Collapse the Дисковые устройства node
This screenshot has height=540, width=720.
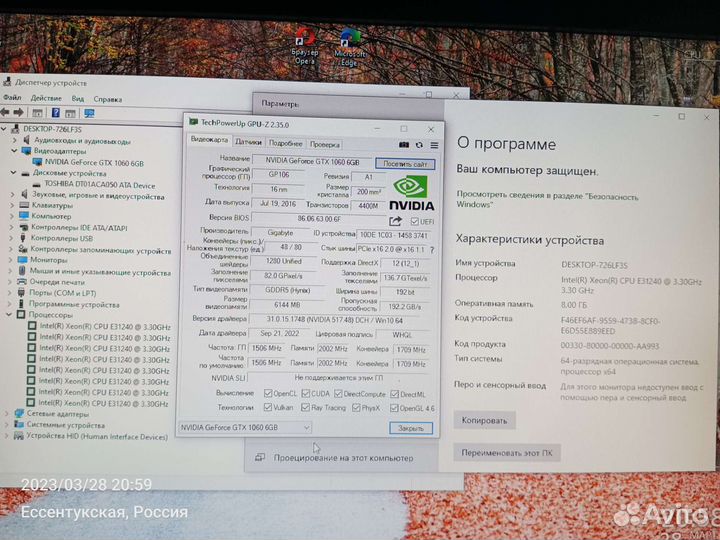coord(14,173)
